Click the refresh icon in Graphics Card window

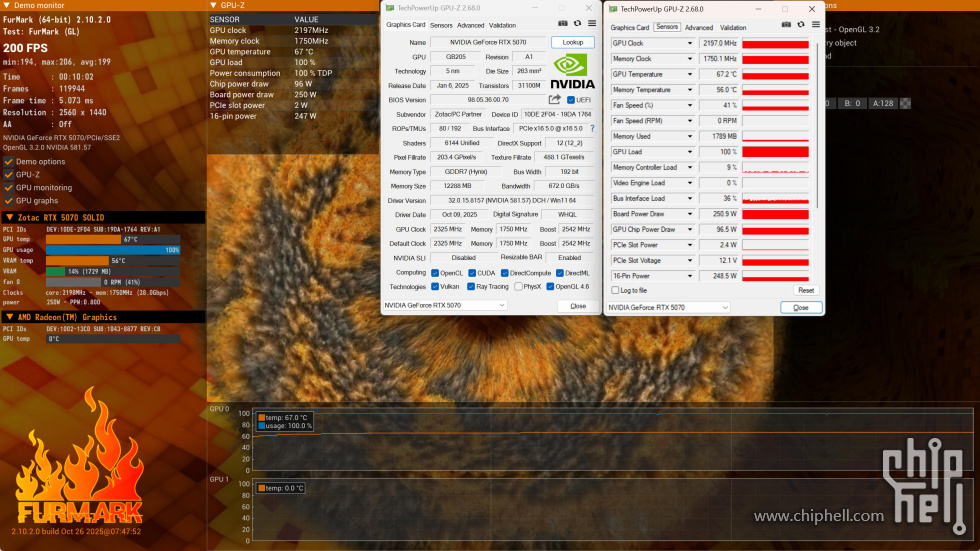(577, 24)
